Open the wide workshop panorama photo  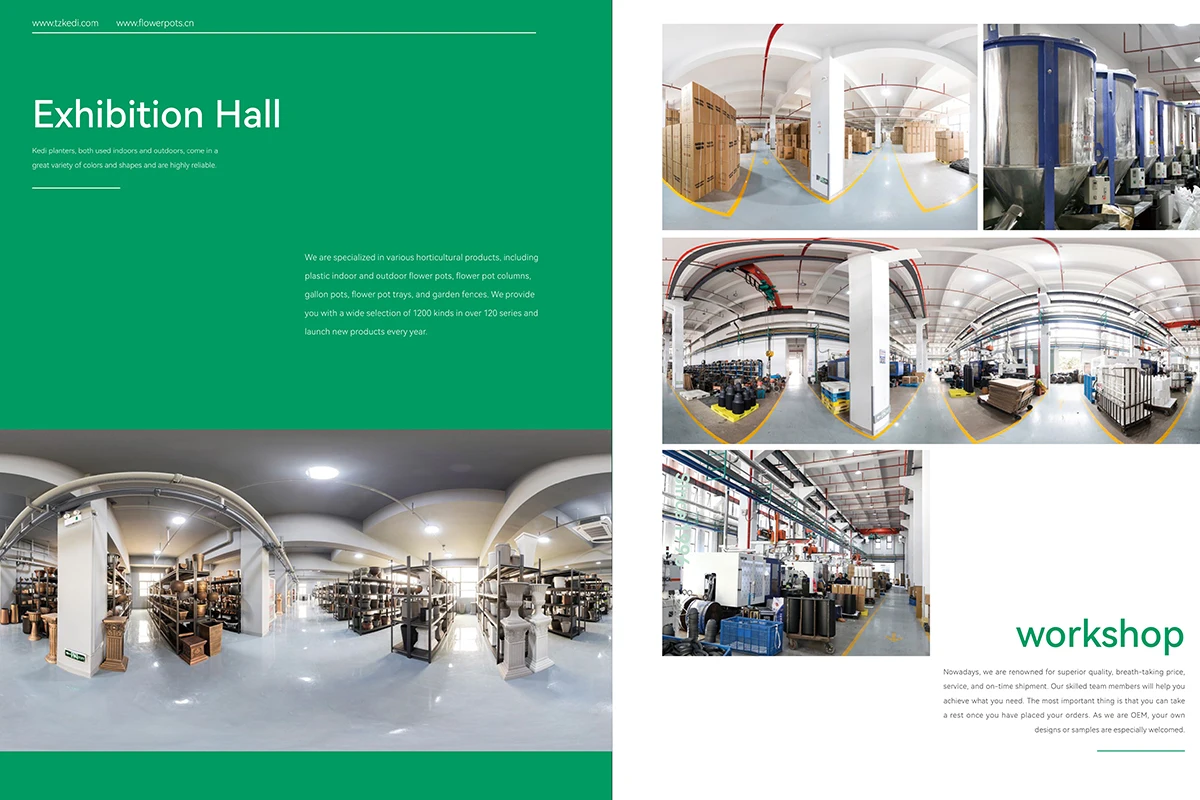[x=931, y=340]
